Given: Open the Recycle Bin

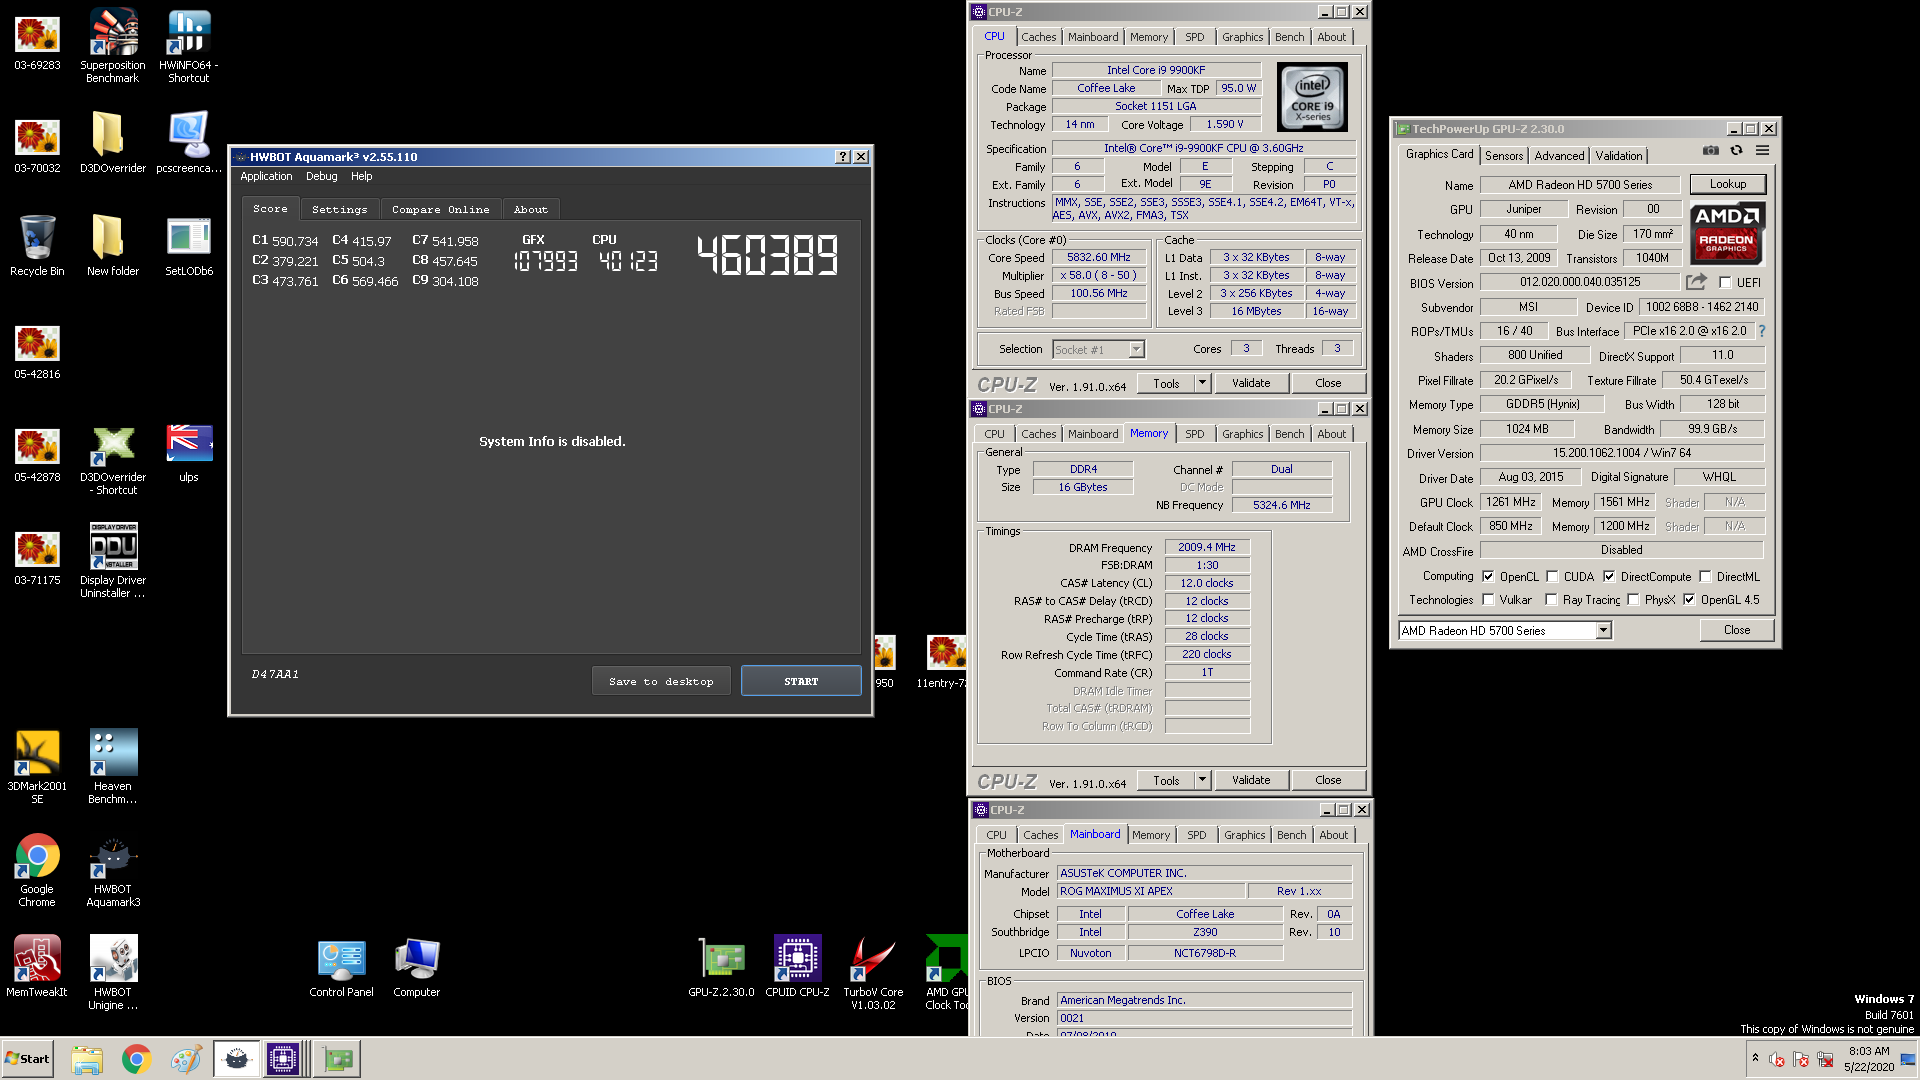Looking at the screenshot, I should click(37, 245).
